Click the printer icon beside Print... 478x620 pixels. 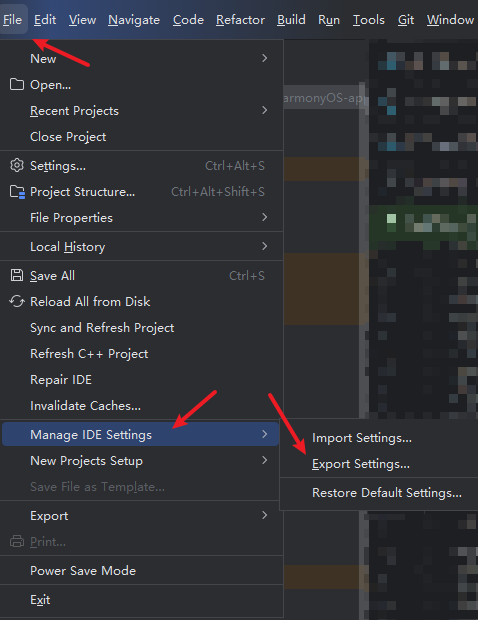pyautogui.click(x=17, y=541)
